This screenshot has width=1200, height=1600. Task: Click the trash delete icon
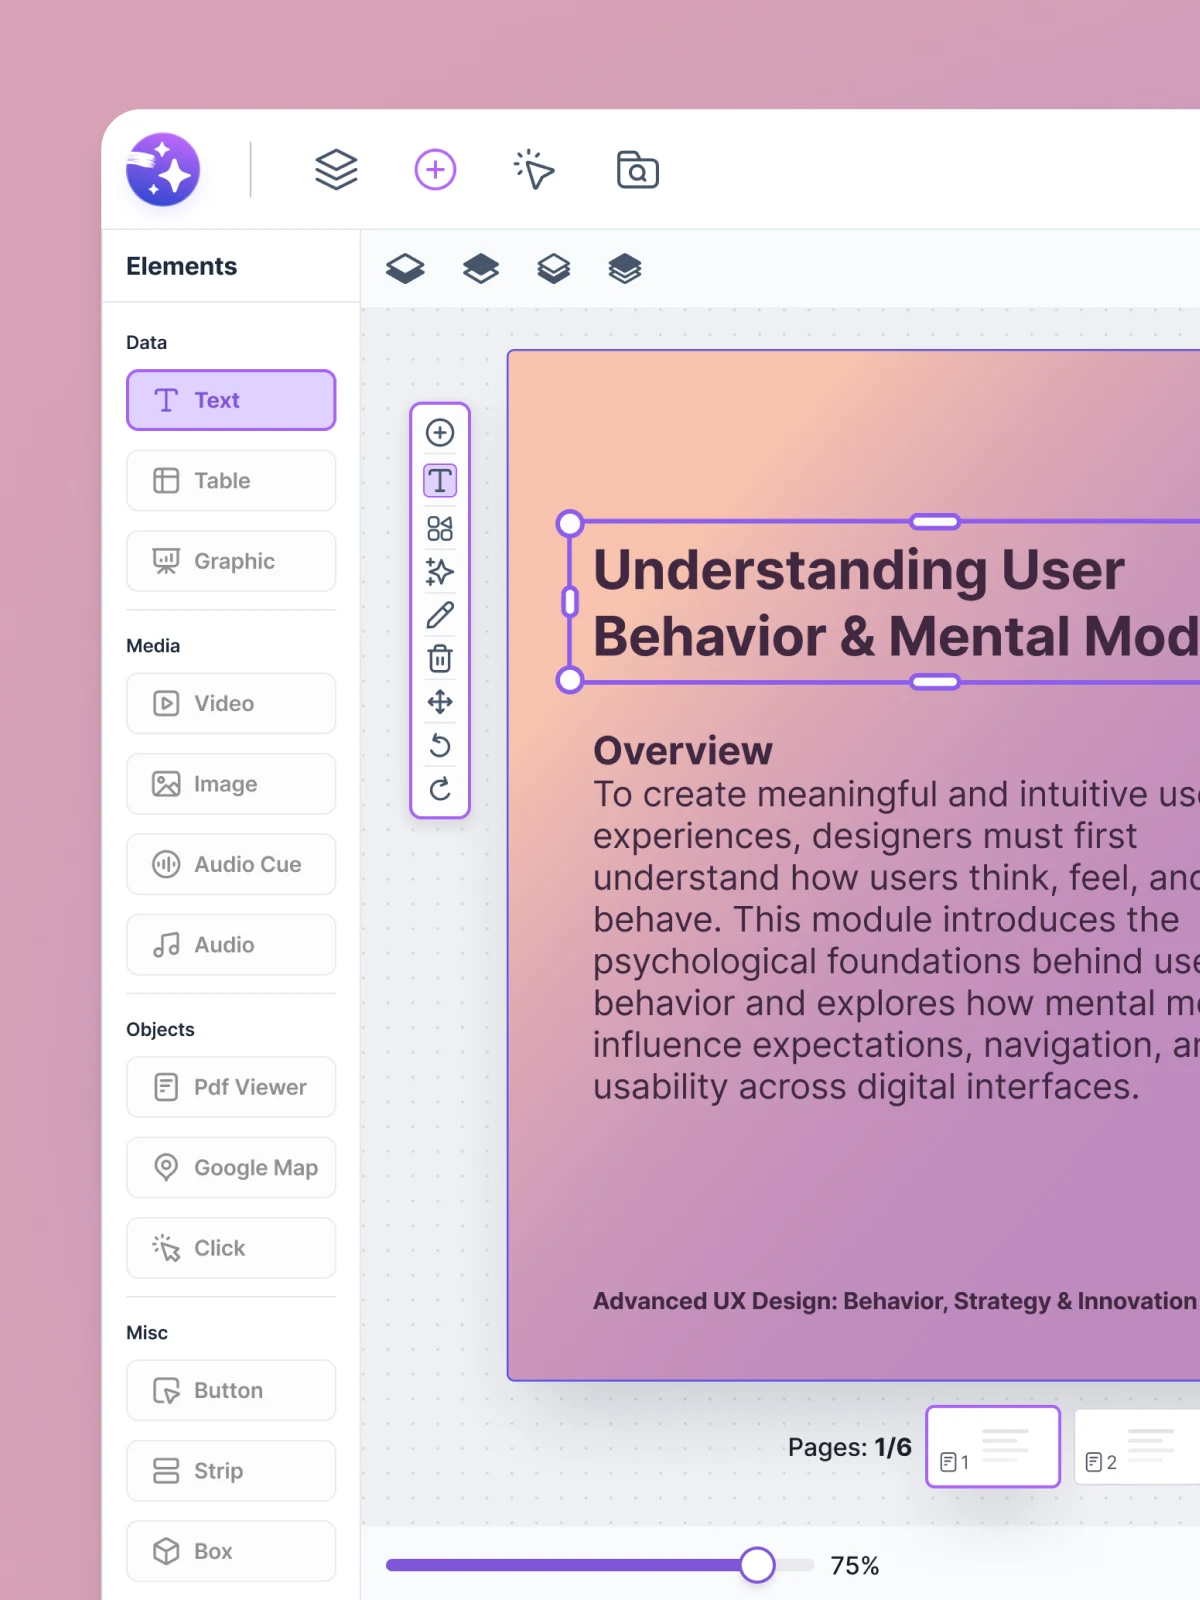click(440, 658)
